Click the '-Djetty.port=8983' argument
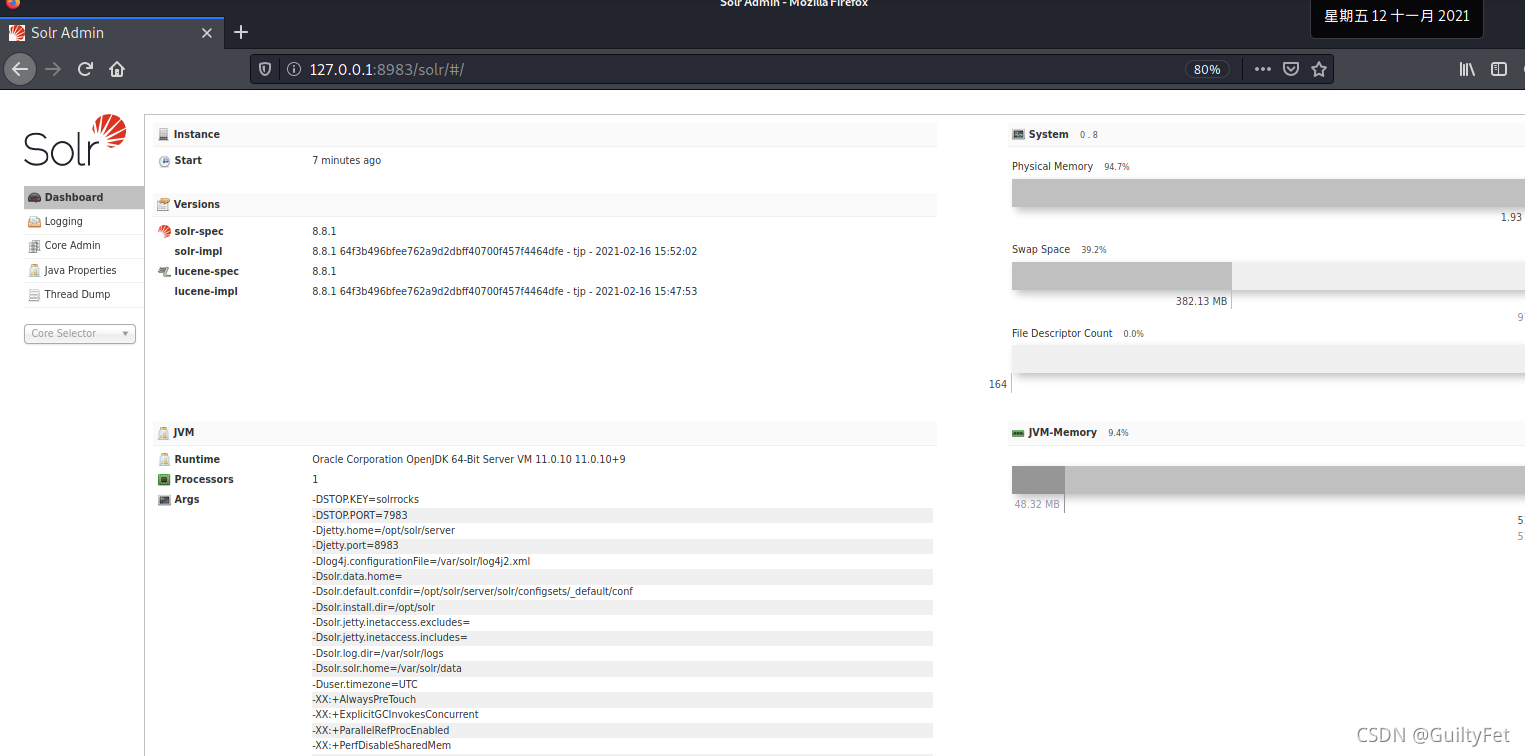The height and width of the screenshot is (756, 1525). (355, 545)
